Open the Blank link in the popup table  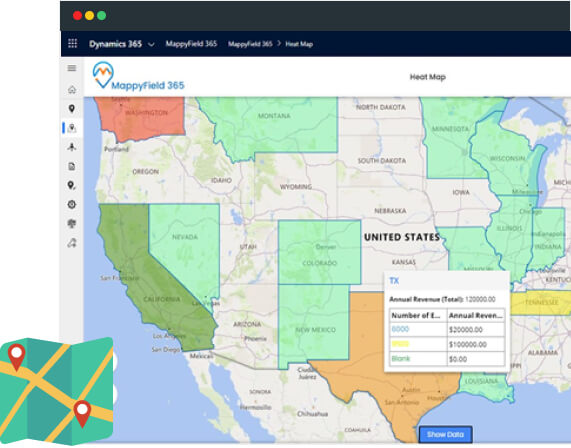pos(401,359)
